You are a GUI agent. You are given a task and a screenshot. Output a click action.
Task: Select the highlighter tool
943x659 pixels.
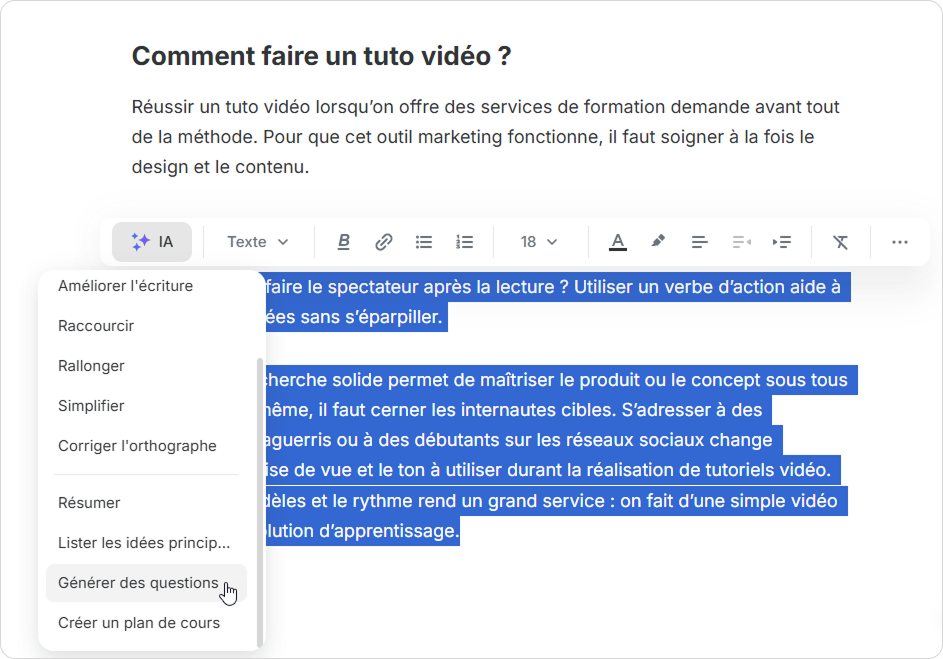click(x=658, y=242)
